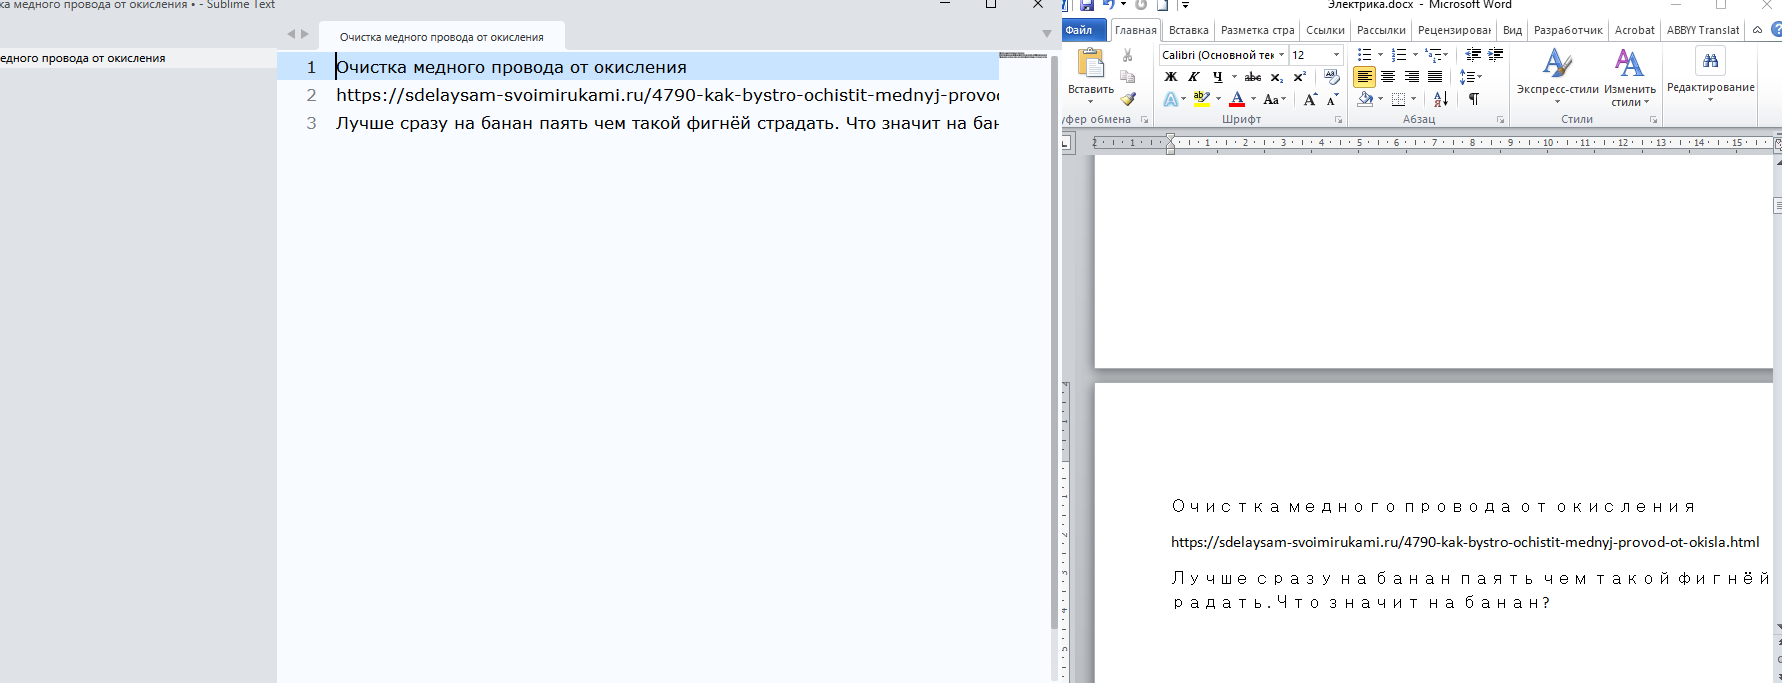Toggle Italic (К) formatting in Word
This screenshot has width=1782, height=683.
point(1193,77)
